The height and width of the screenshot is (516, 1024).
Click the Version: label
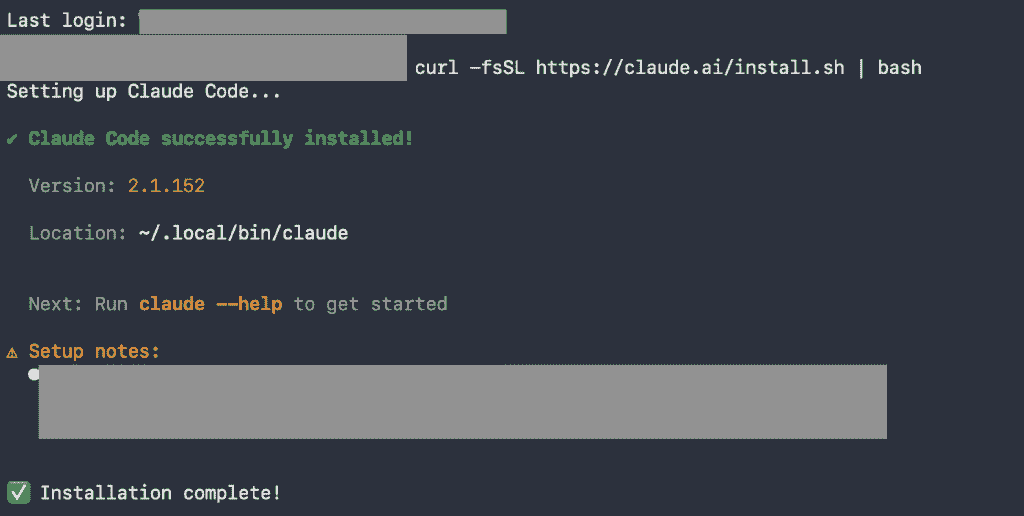coord(72,185)
